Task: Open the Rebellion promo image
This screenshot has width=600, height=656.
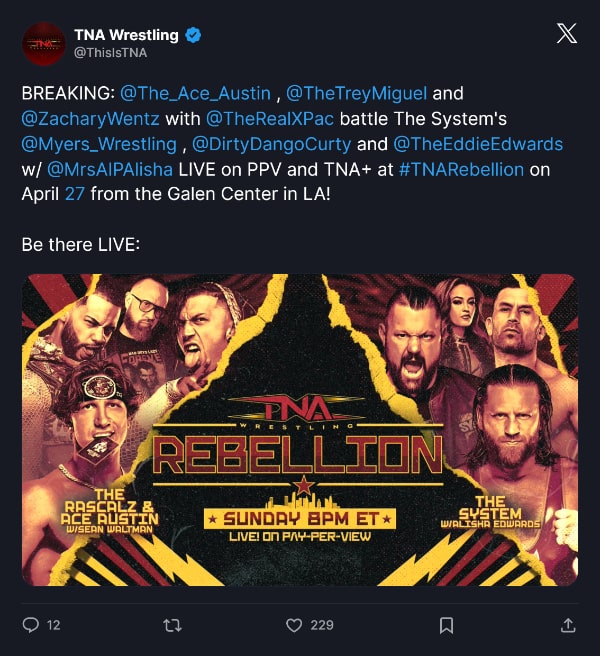Action: click(300, 430)
